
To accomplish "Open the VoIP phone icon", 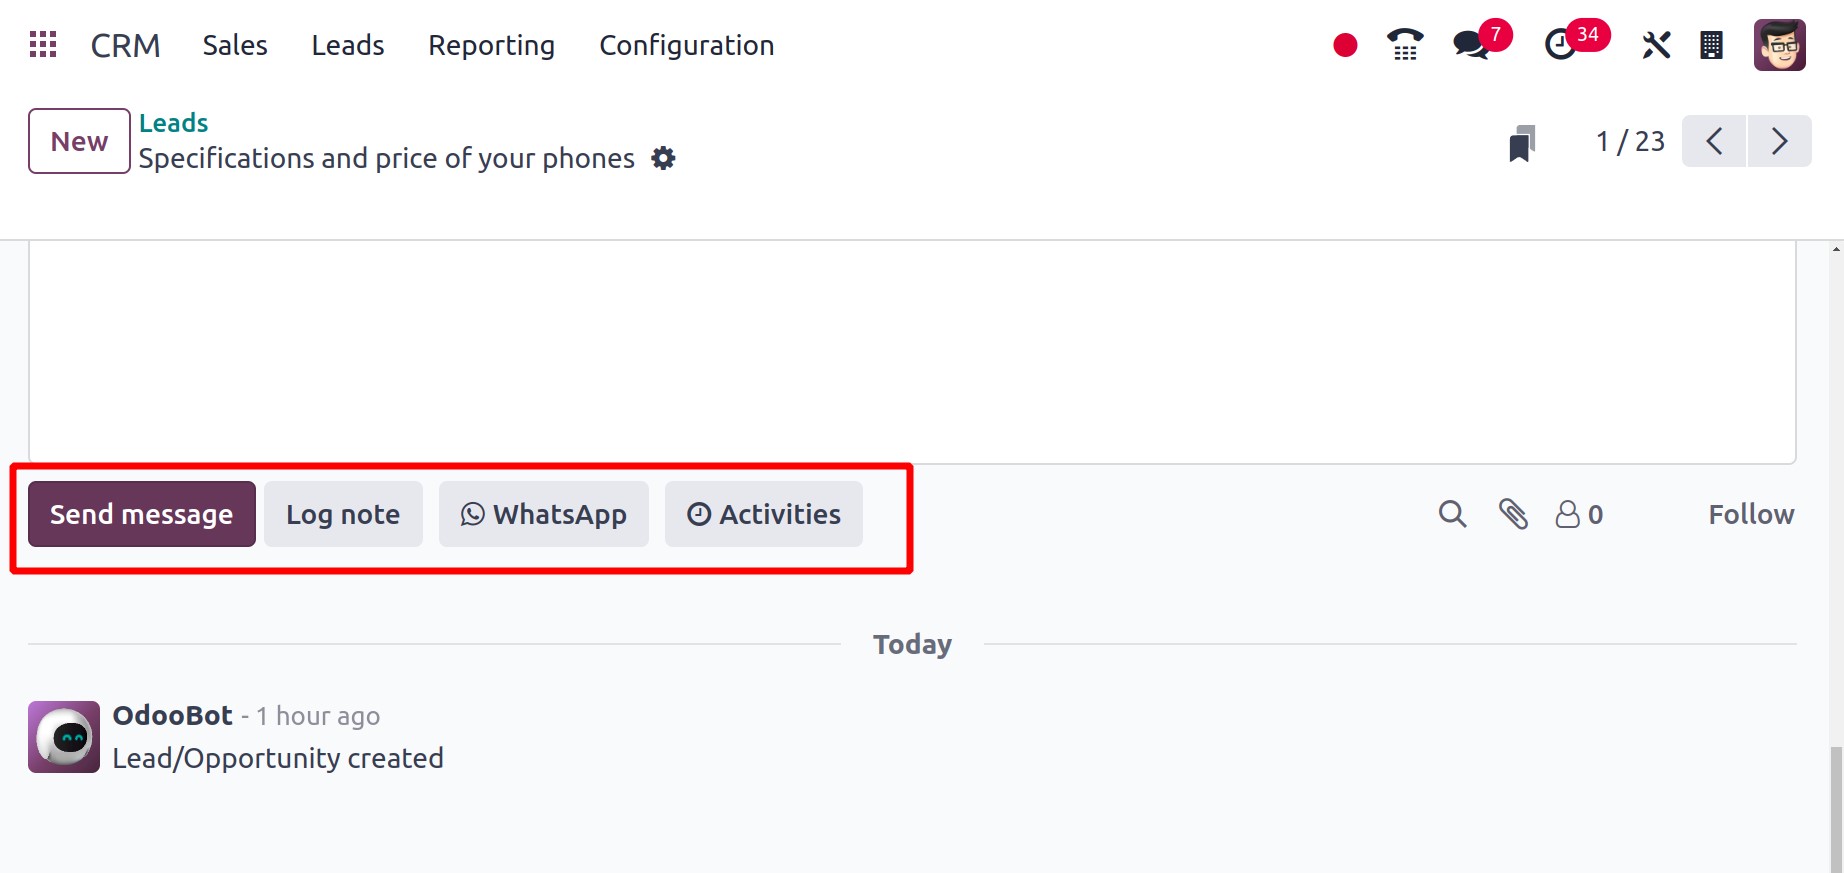I will click(x=1405, y=45).
